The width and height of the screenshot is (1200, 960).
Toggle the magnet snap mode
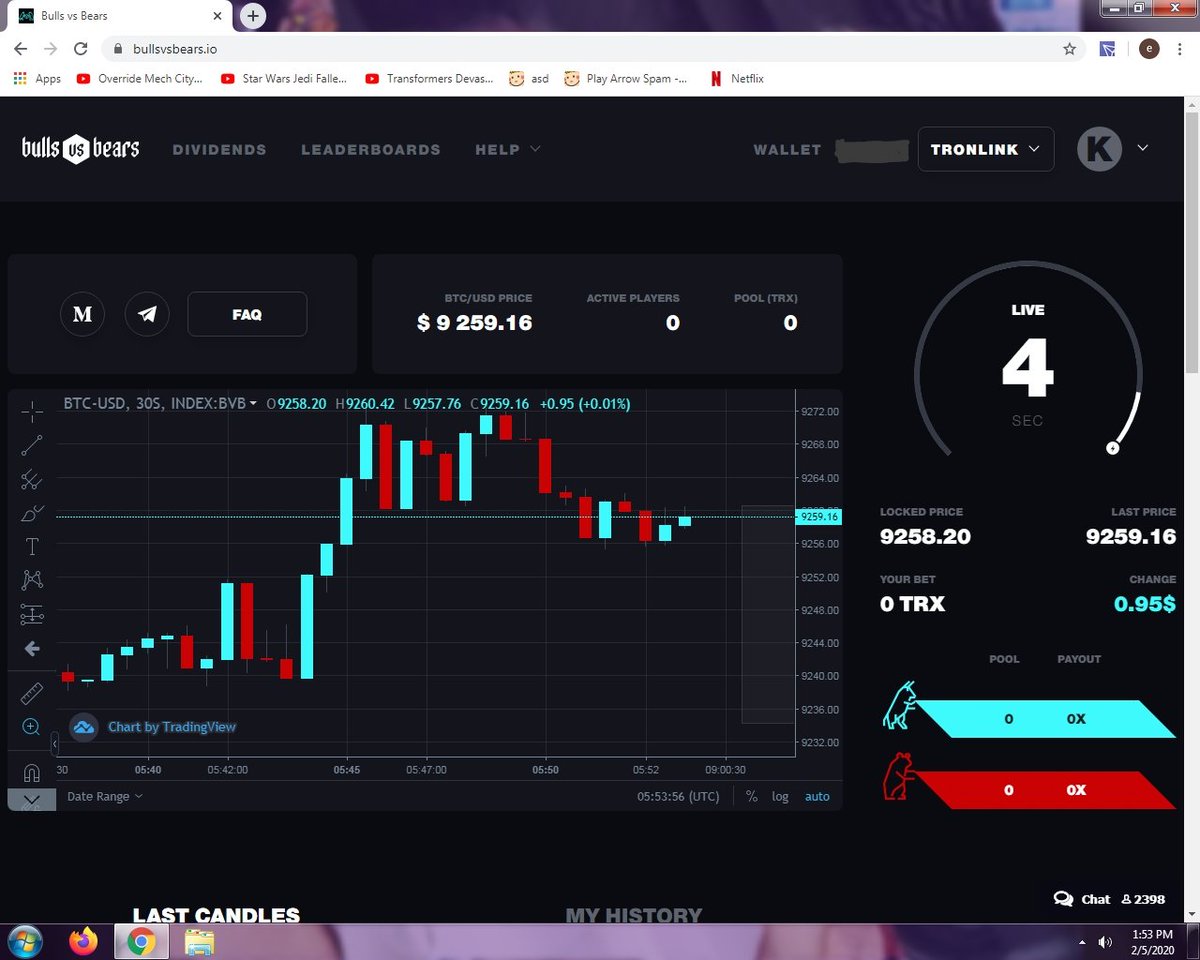coord(32,773)
